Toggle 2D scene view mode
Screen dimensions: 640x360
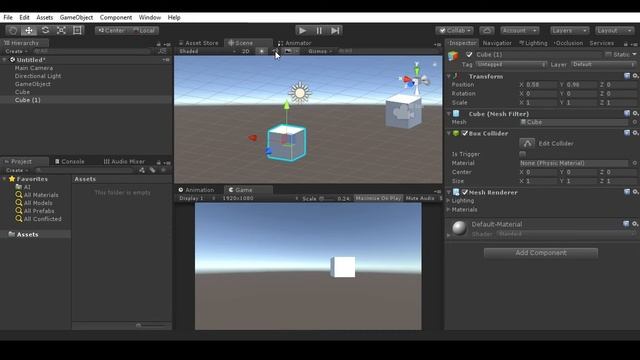(245, 51)
